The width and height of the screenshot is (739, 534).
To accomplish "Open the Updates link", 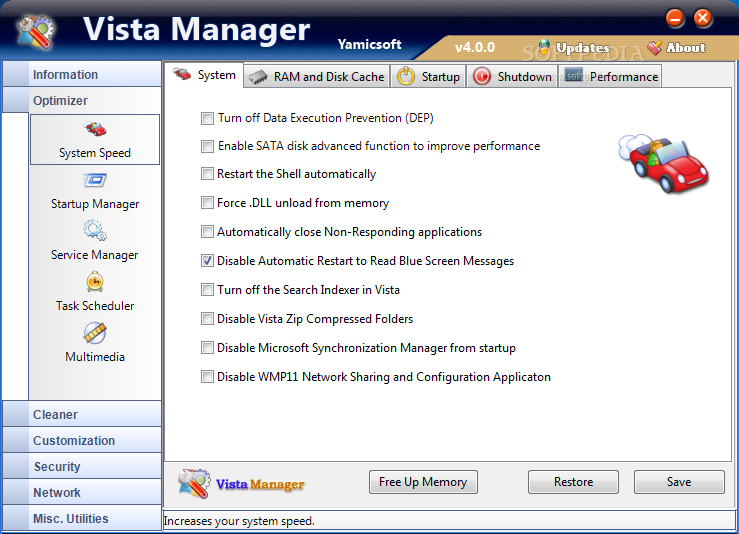I will click(583, 48).
